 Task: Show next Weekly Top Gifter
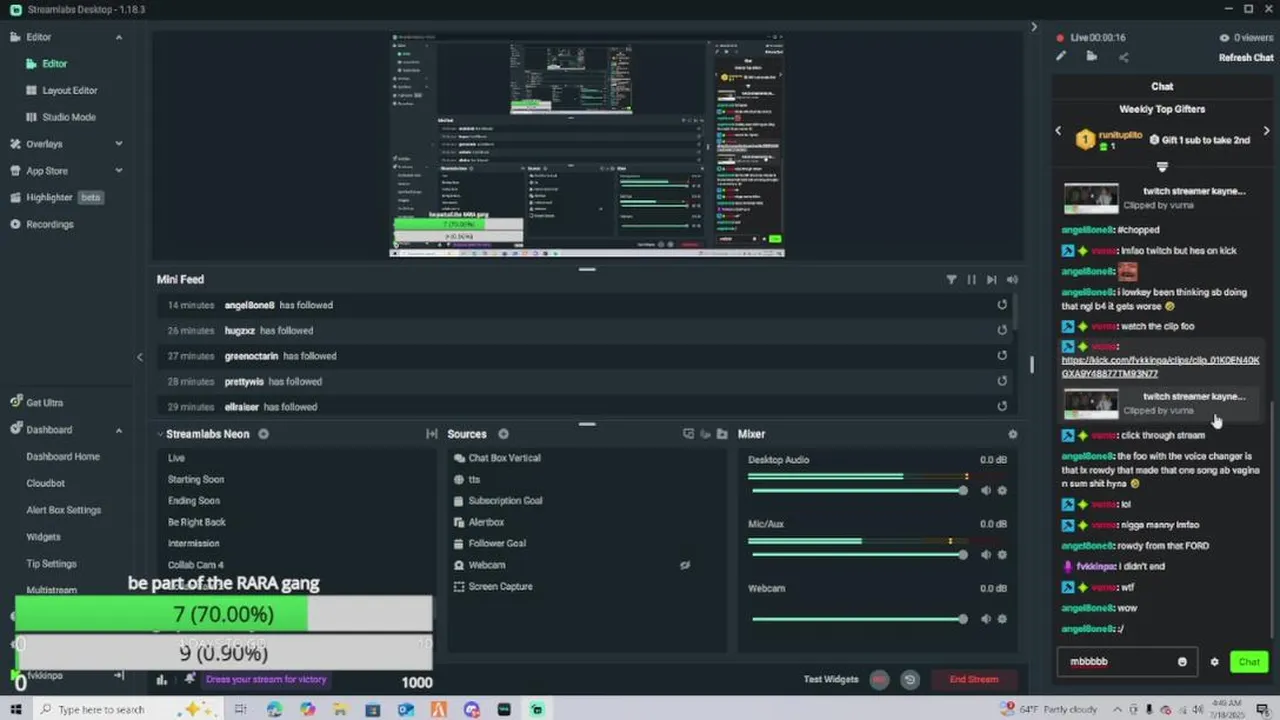1266,131
